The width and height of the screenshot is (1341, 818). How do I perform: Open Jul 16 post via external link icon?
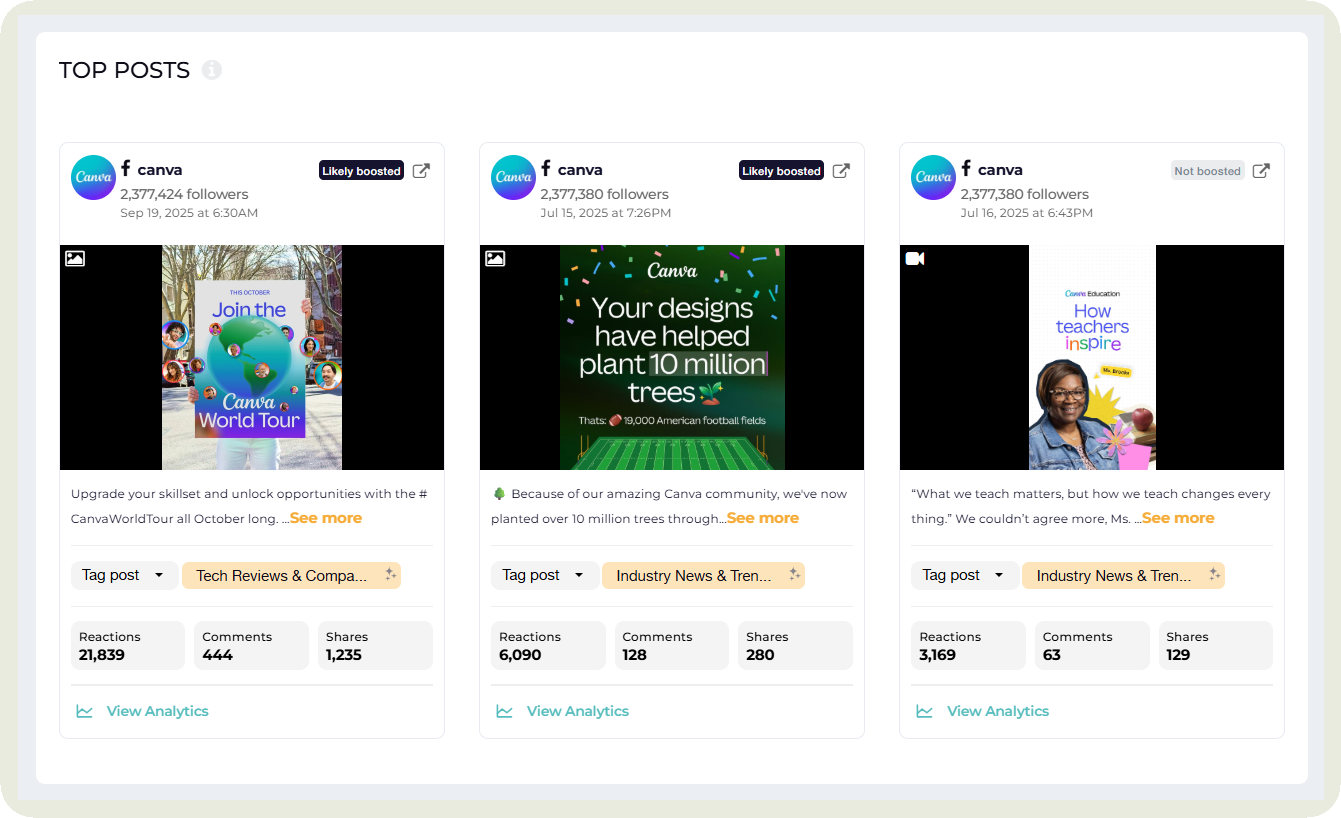[1261, 171]
